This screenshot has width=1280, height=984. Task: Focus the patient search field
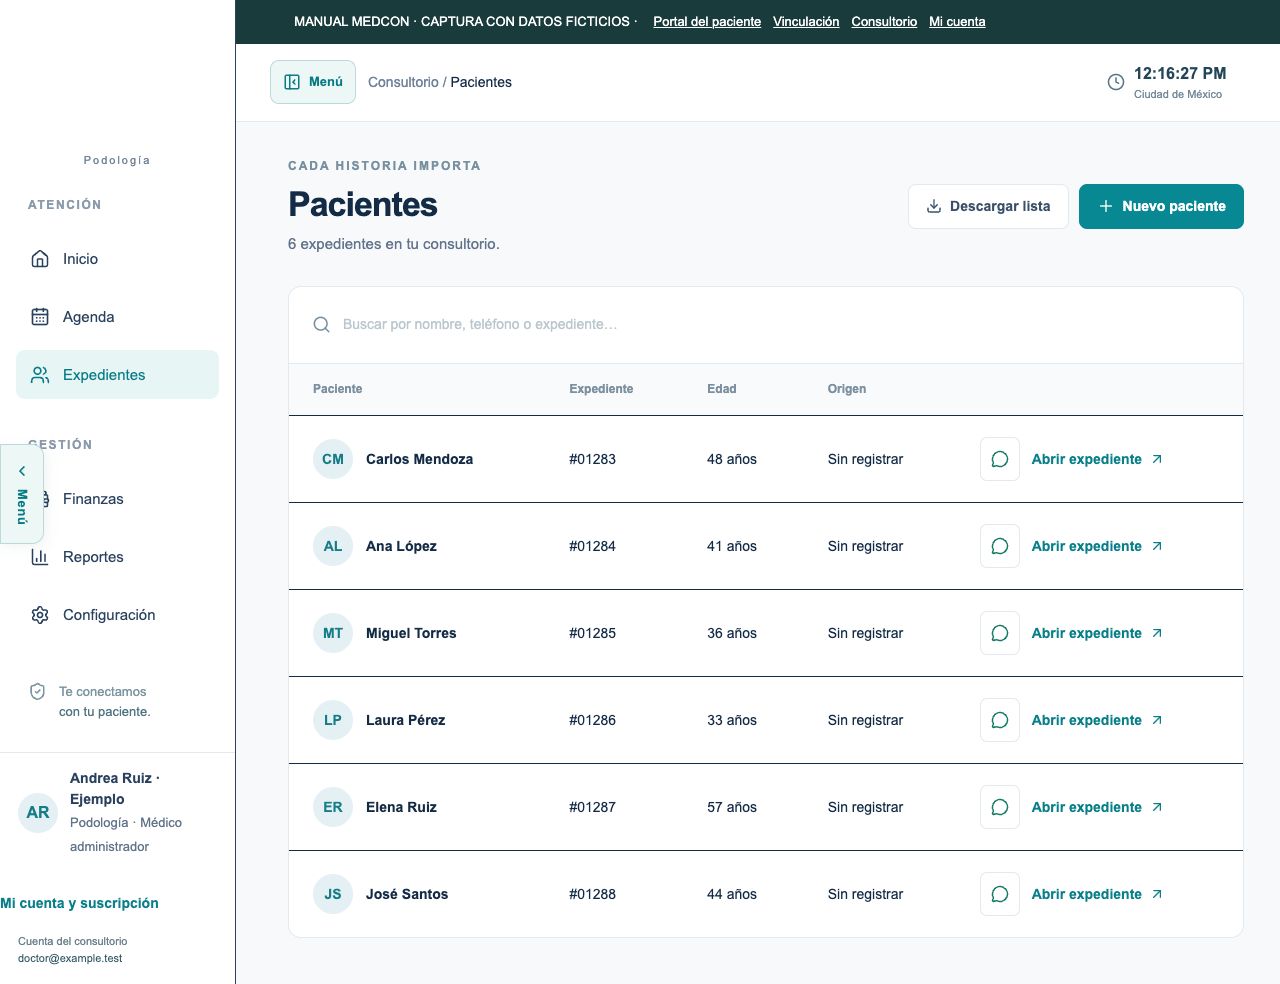(x=766, y=325)
